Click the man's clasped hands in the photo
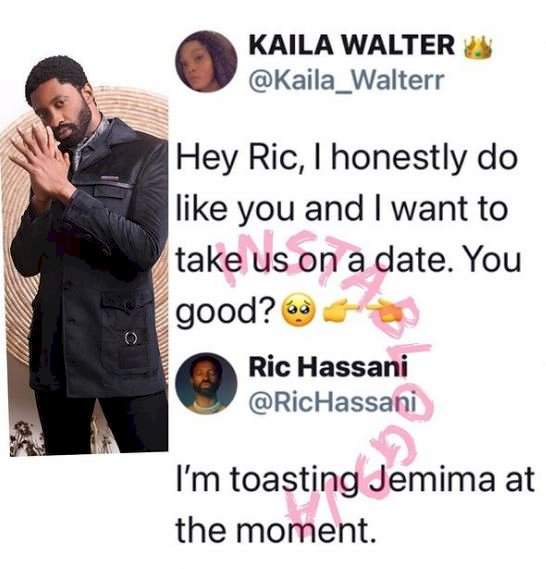This screenshot has height=569, width=546. (x=40, y=163)
